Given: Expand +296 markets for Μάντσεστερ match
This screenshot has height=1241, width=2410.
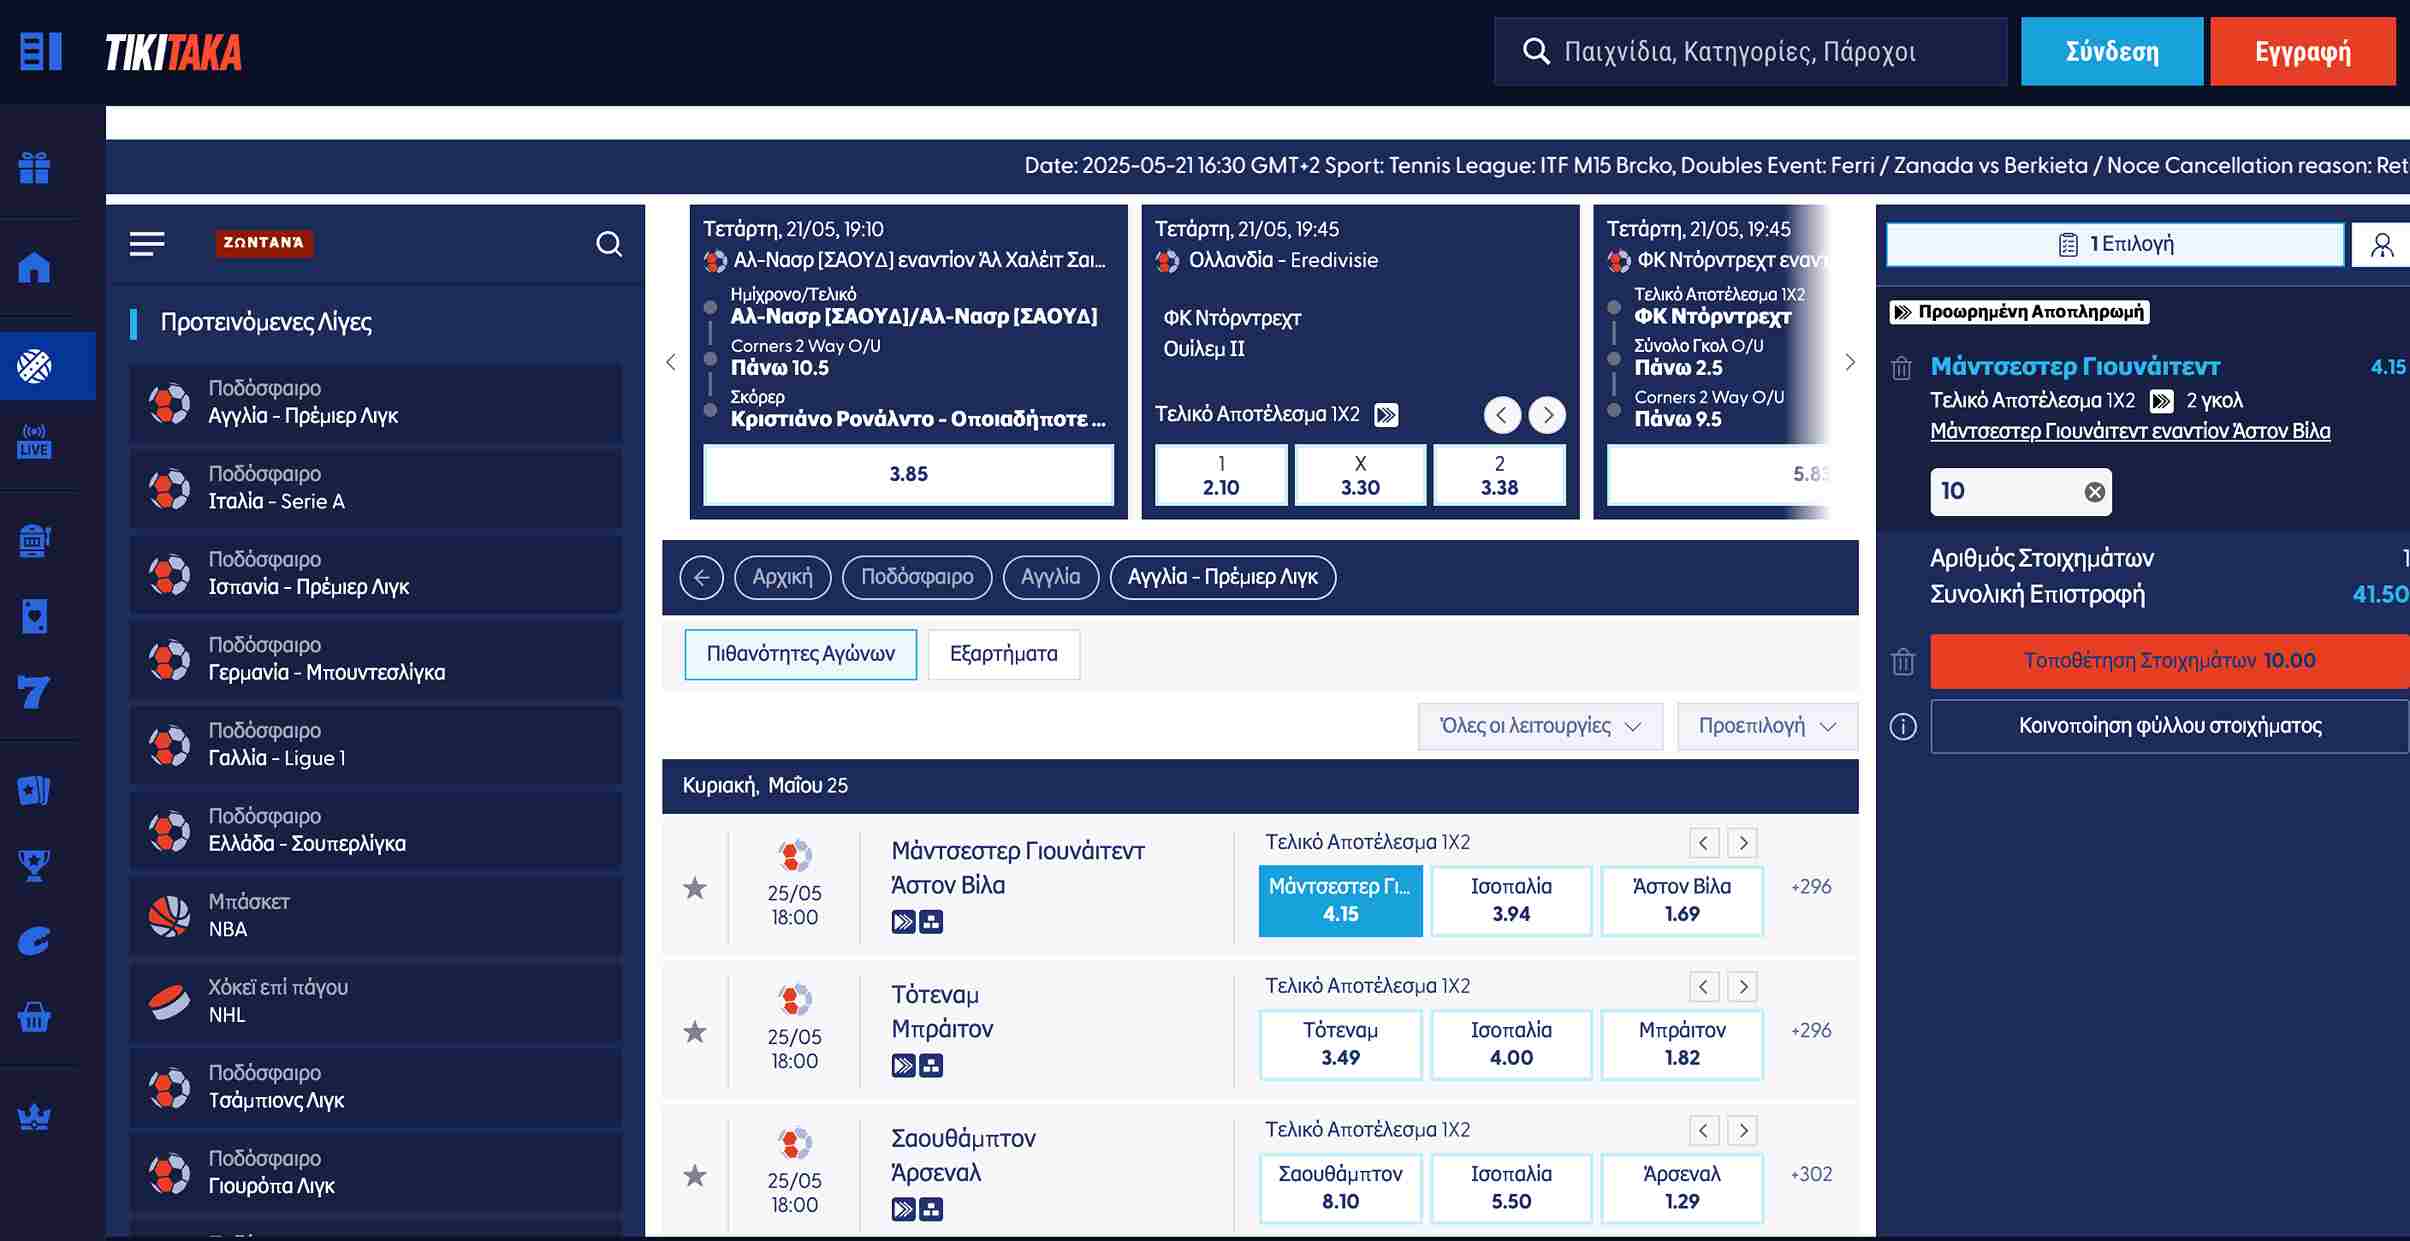Looking at the screenshot, I should tap(1811, 887).
